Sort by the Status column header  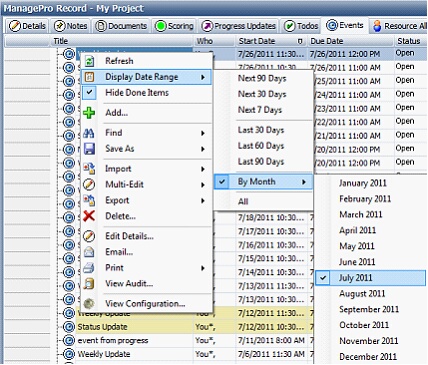pyautogui.click(x=411, y=41)
